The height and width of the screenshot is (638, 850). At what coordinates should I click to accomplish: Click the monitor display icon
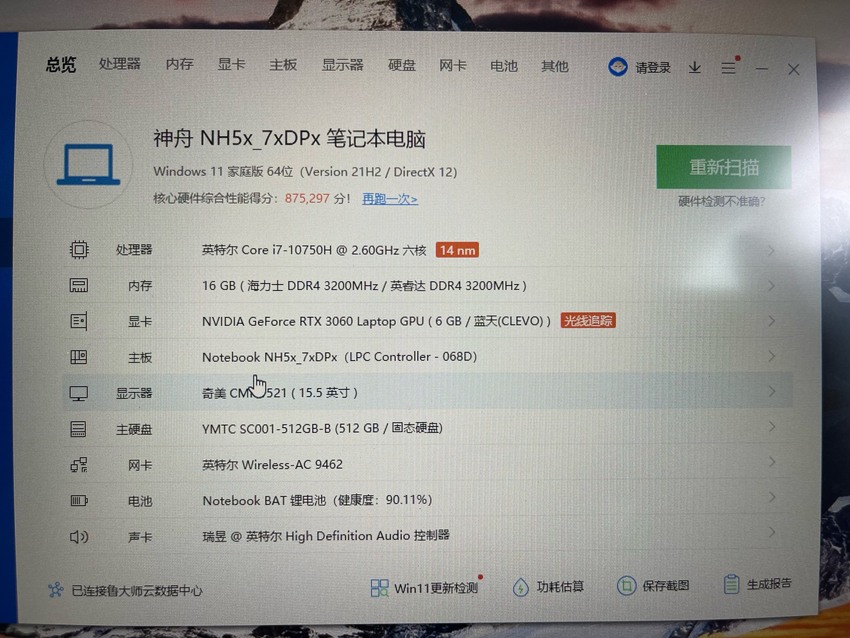click(79, 393)
